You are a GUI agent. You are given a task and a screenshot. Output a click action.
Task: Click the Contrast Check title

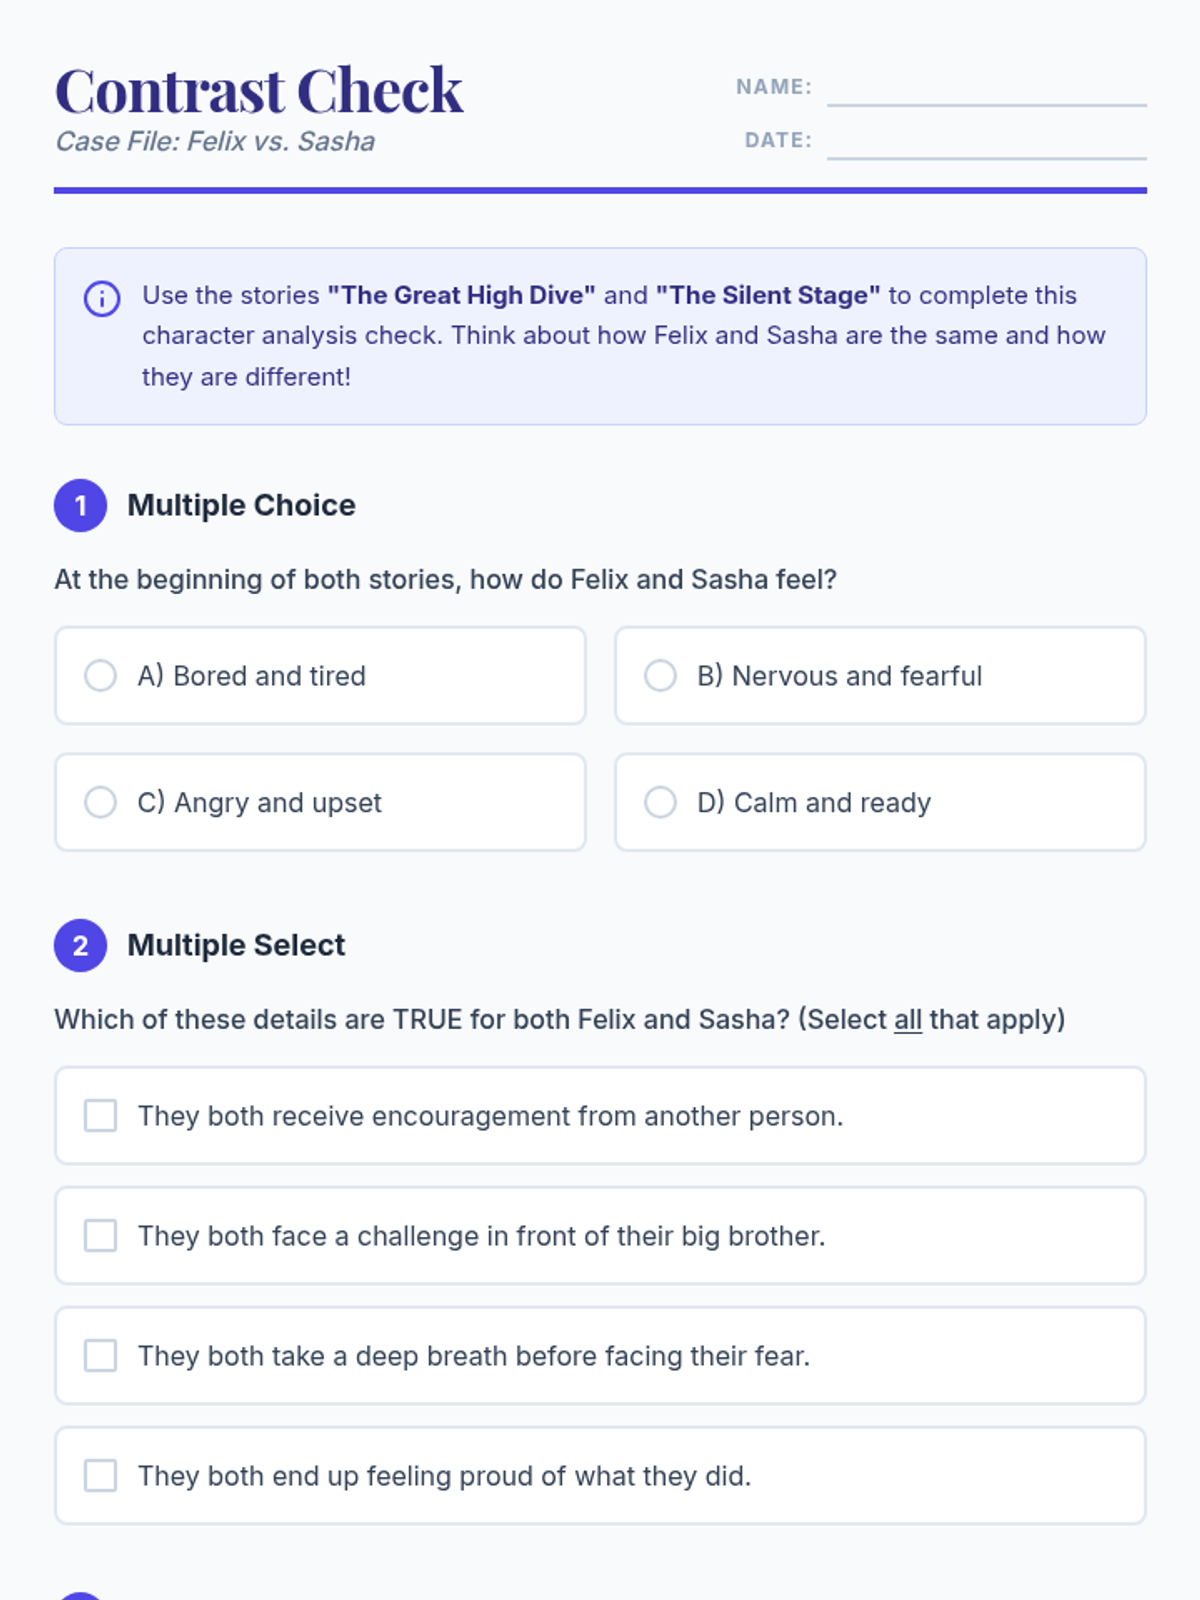click(x=259, y=90)
